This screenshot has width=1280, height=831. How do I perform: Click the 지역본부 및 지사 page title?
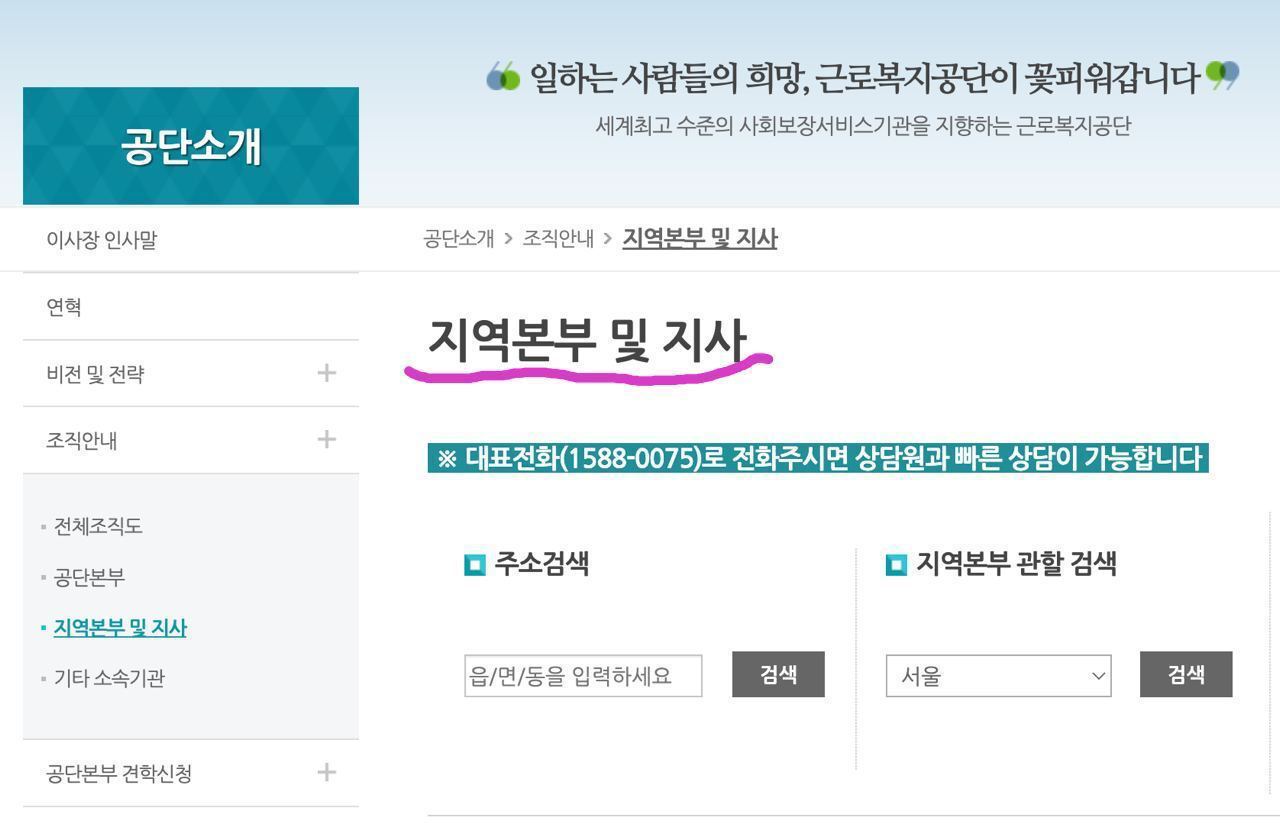[x=588, y=340]
